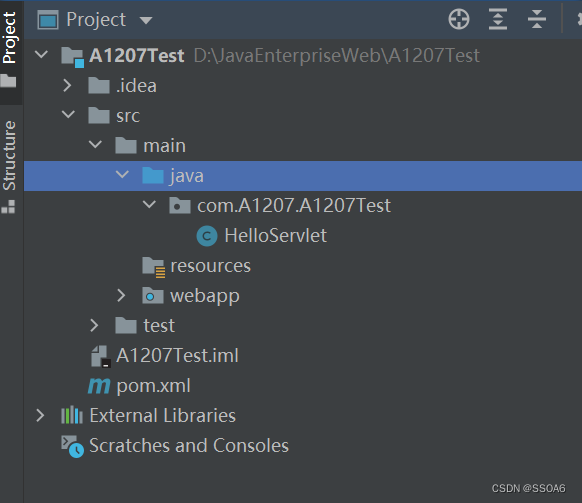
Task: Click the HelloServlet class icon
Action: coord(207,236)
